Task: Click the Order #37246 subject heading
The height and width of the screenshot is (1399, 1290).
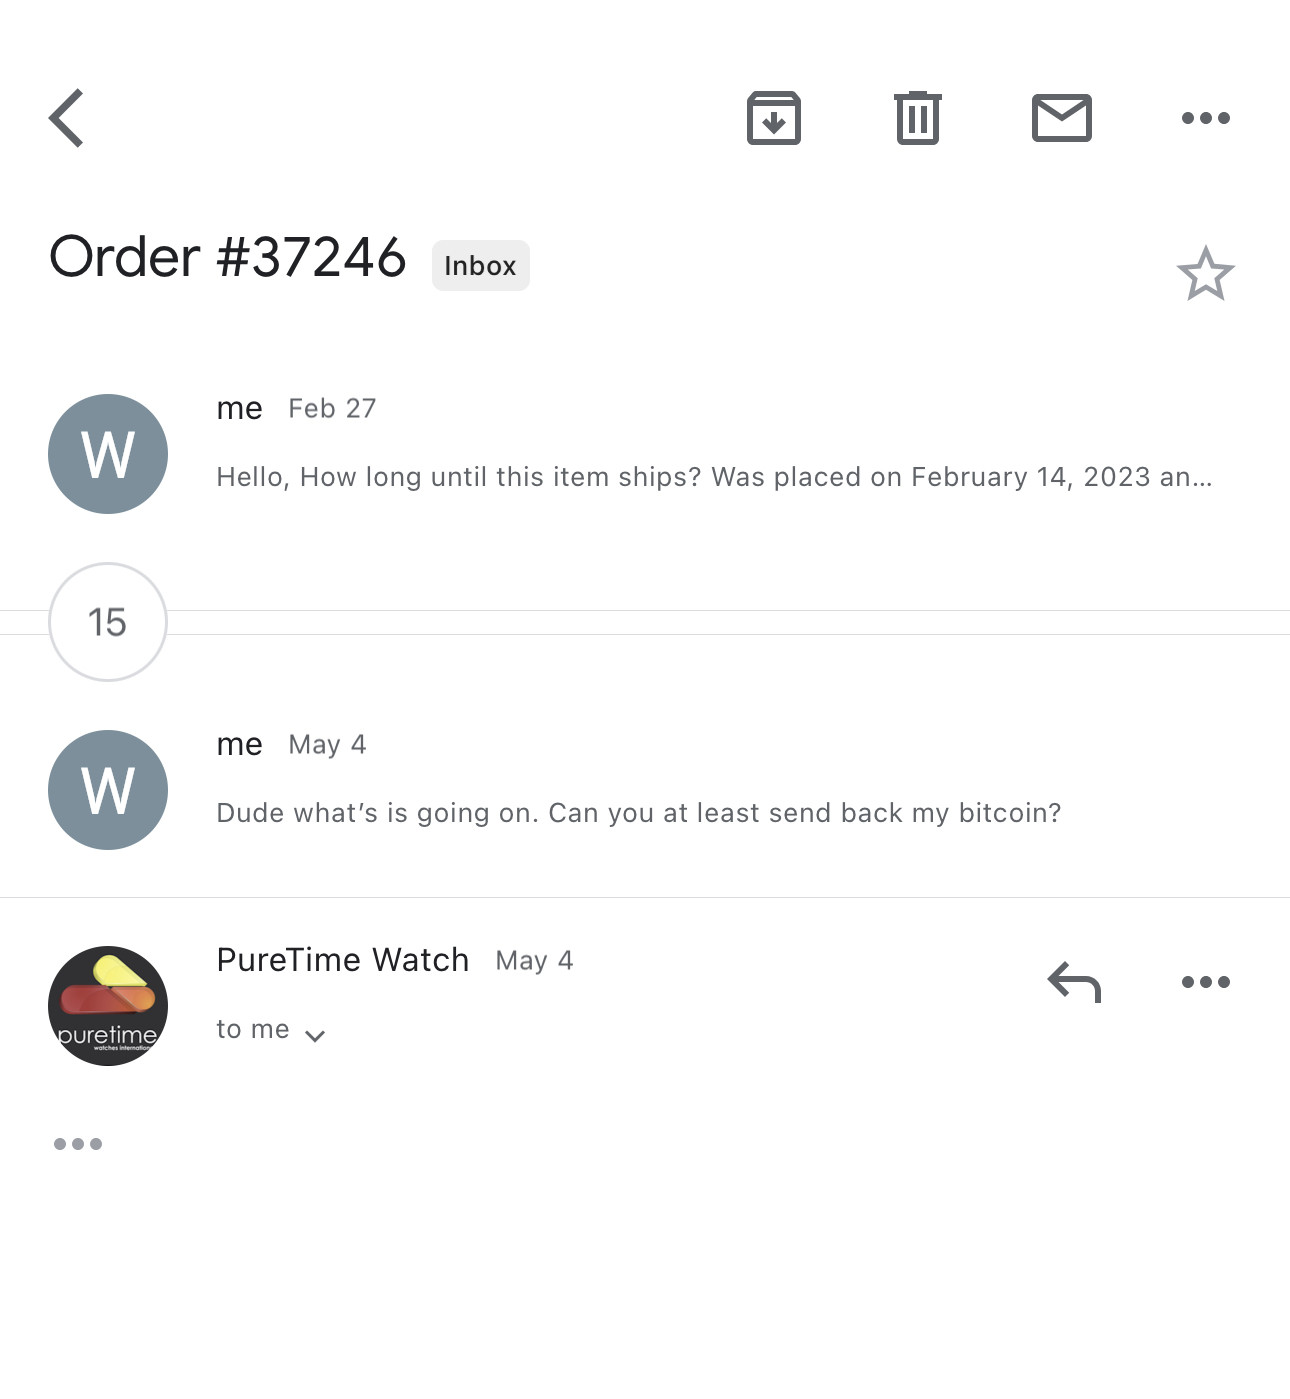Action: tap(228, 257)
